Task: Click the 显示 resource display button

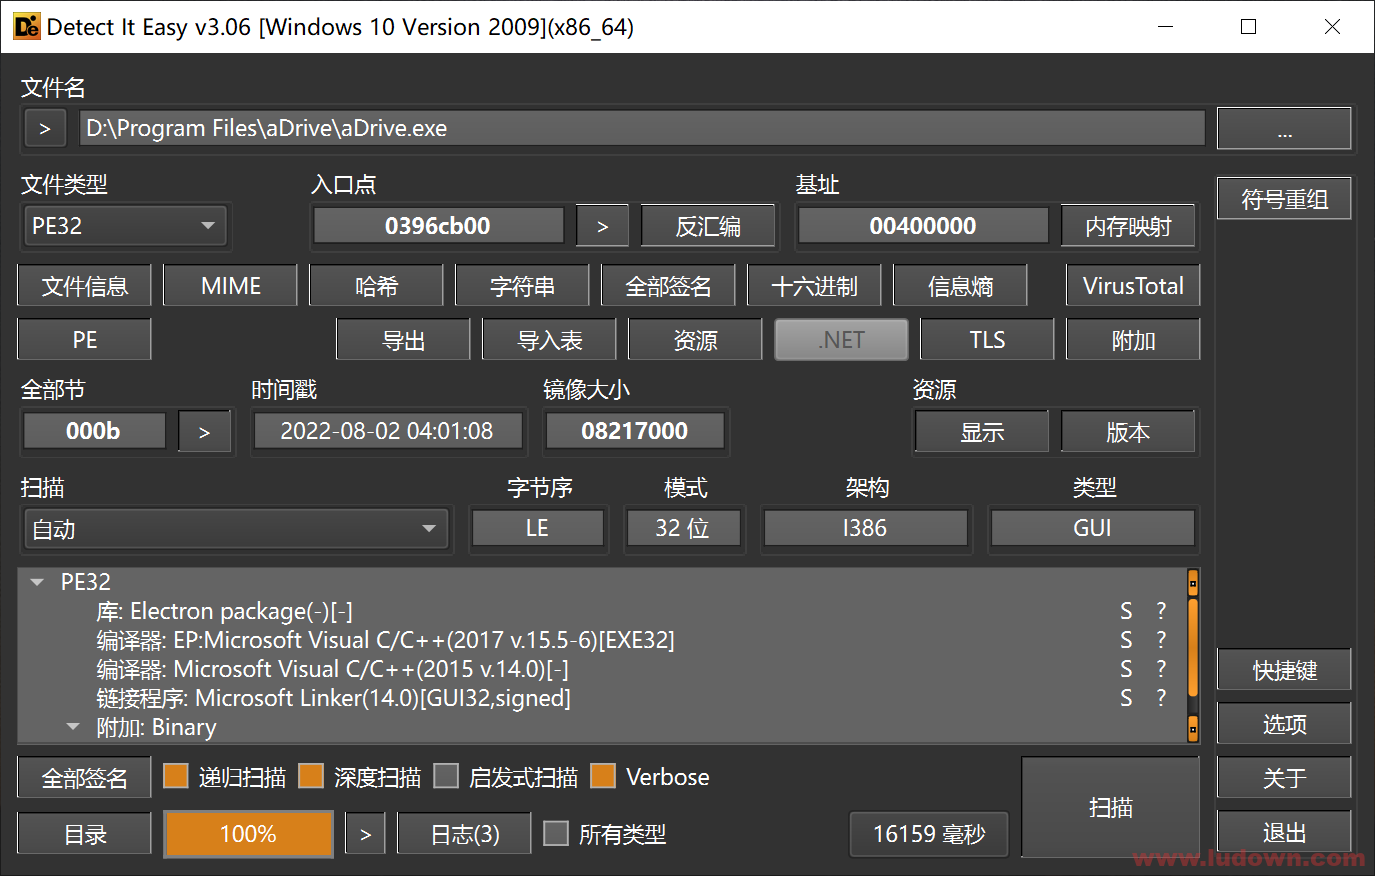Action: point(982,432)
